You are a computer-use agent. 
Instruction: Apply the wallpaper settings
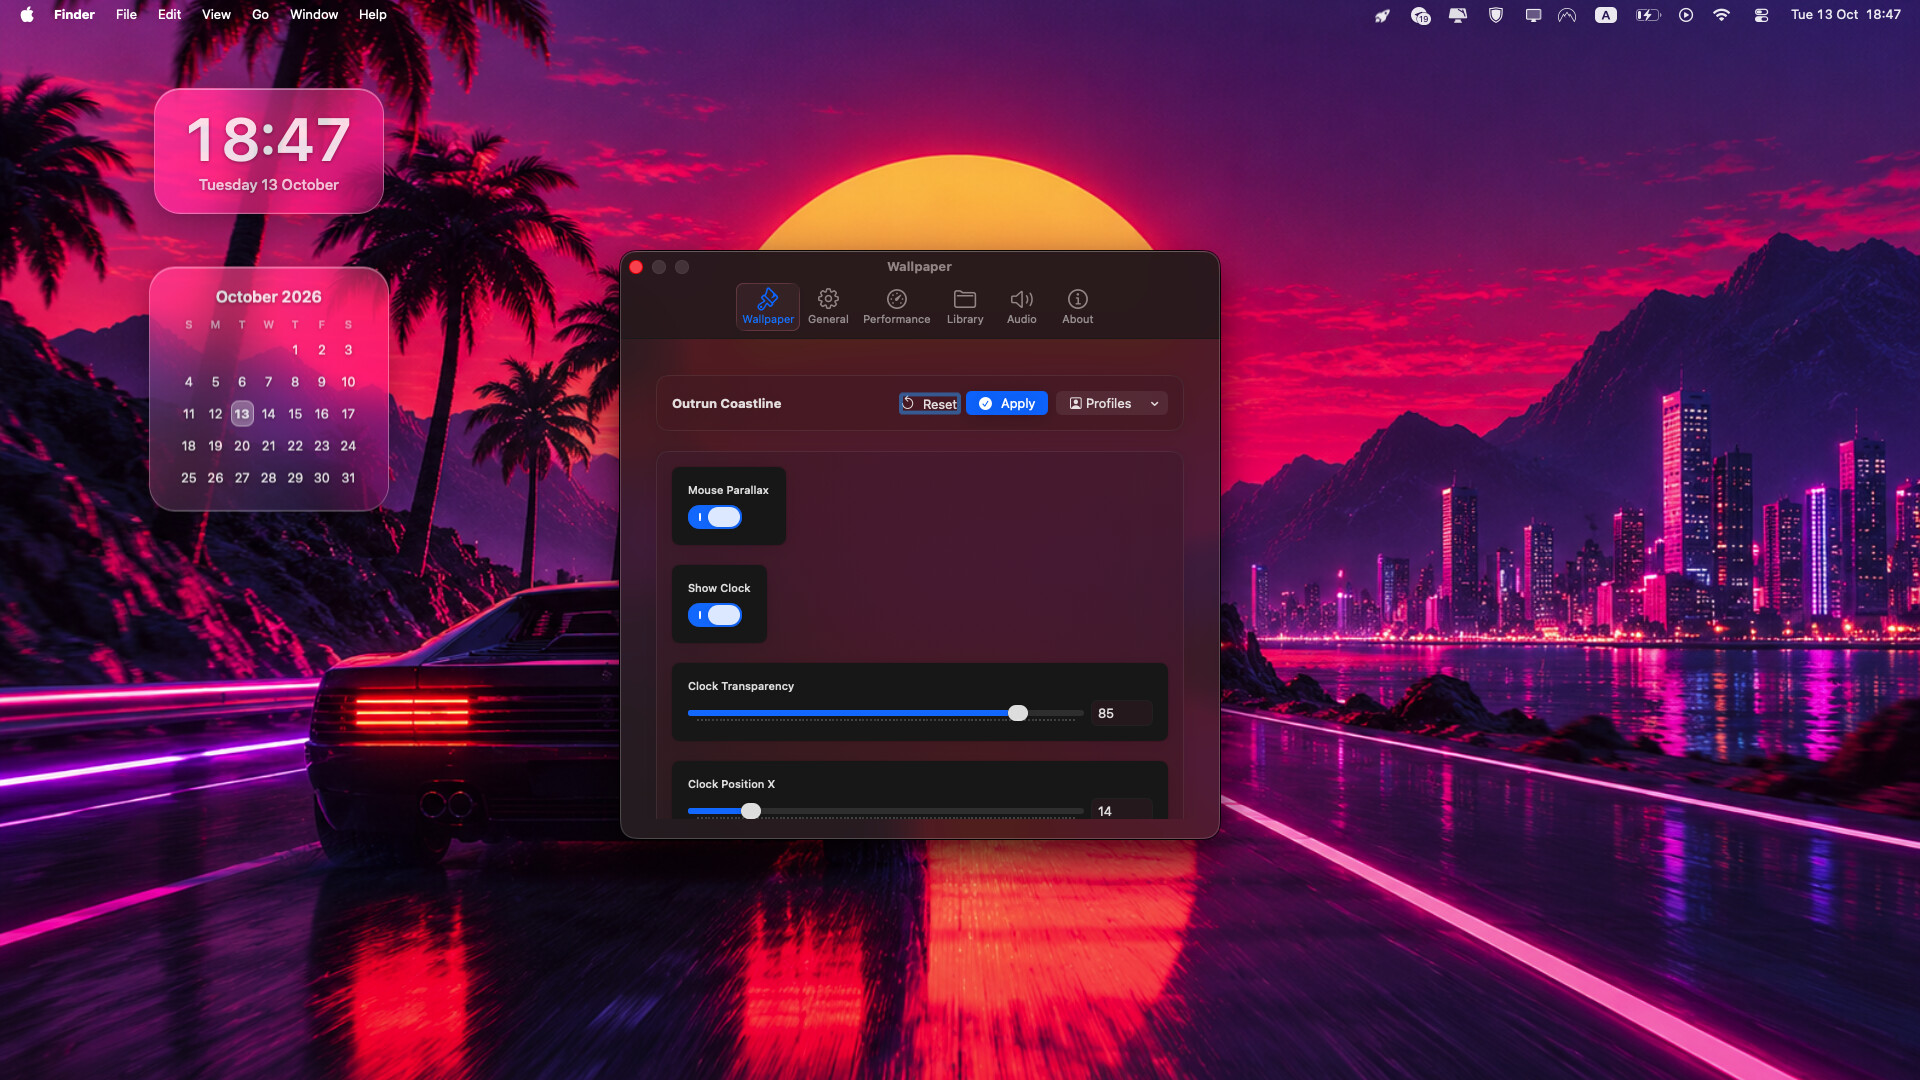(x=1007, y=403)
